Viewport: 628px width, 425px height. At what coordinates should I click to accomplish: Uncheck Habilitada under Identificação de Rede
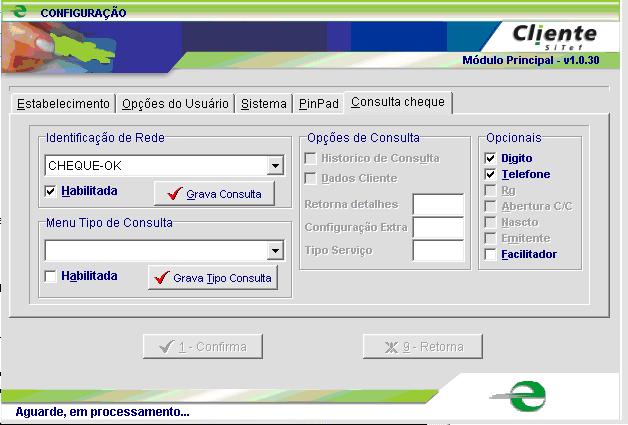coord(51,191)
